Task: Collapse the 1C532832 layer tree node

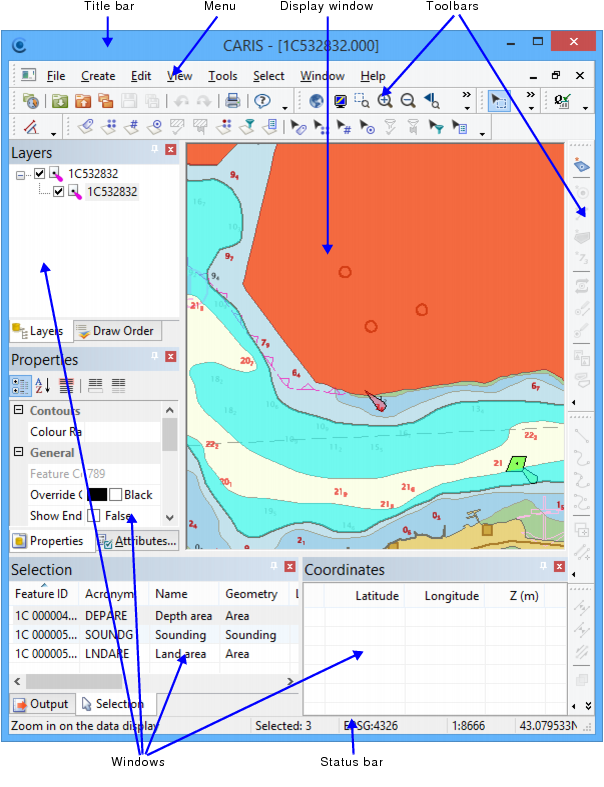Action: pyautogui.click(x=21, y=174)
